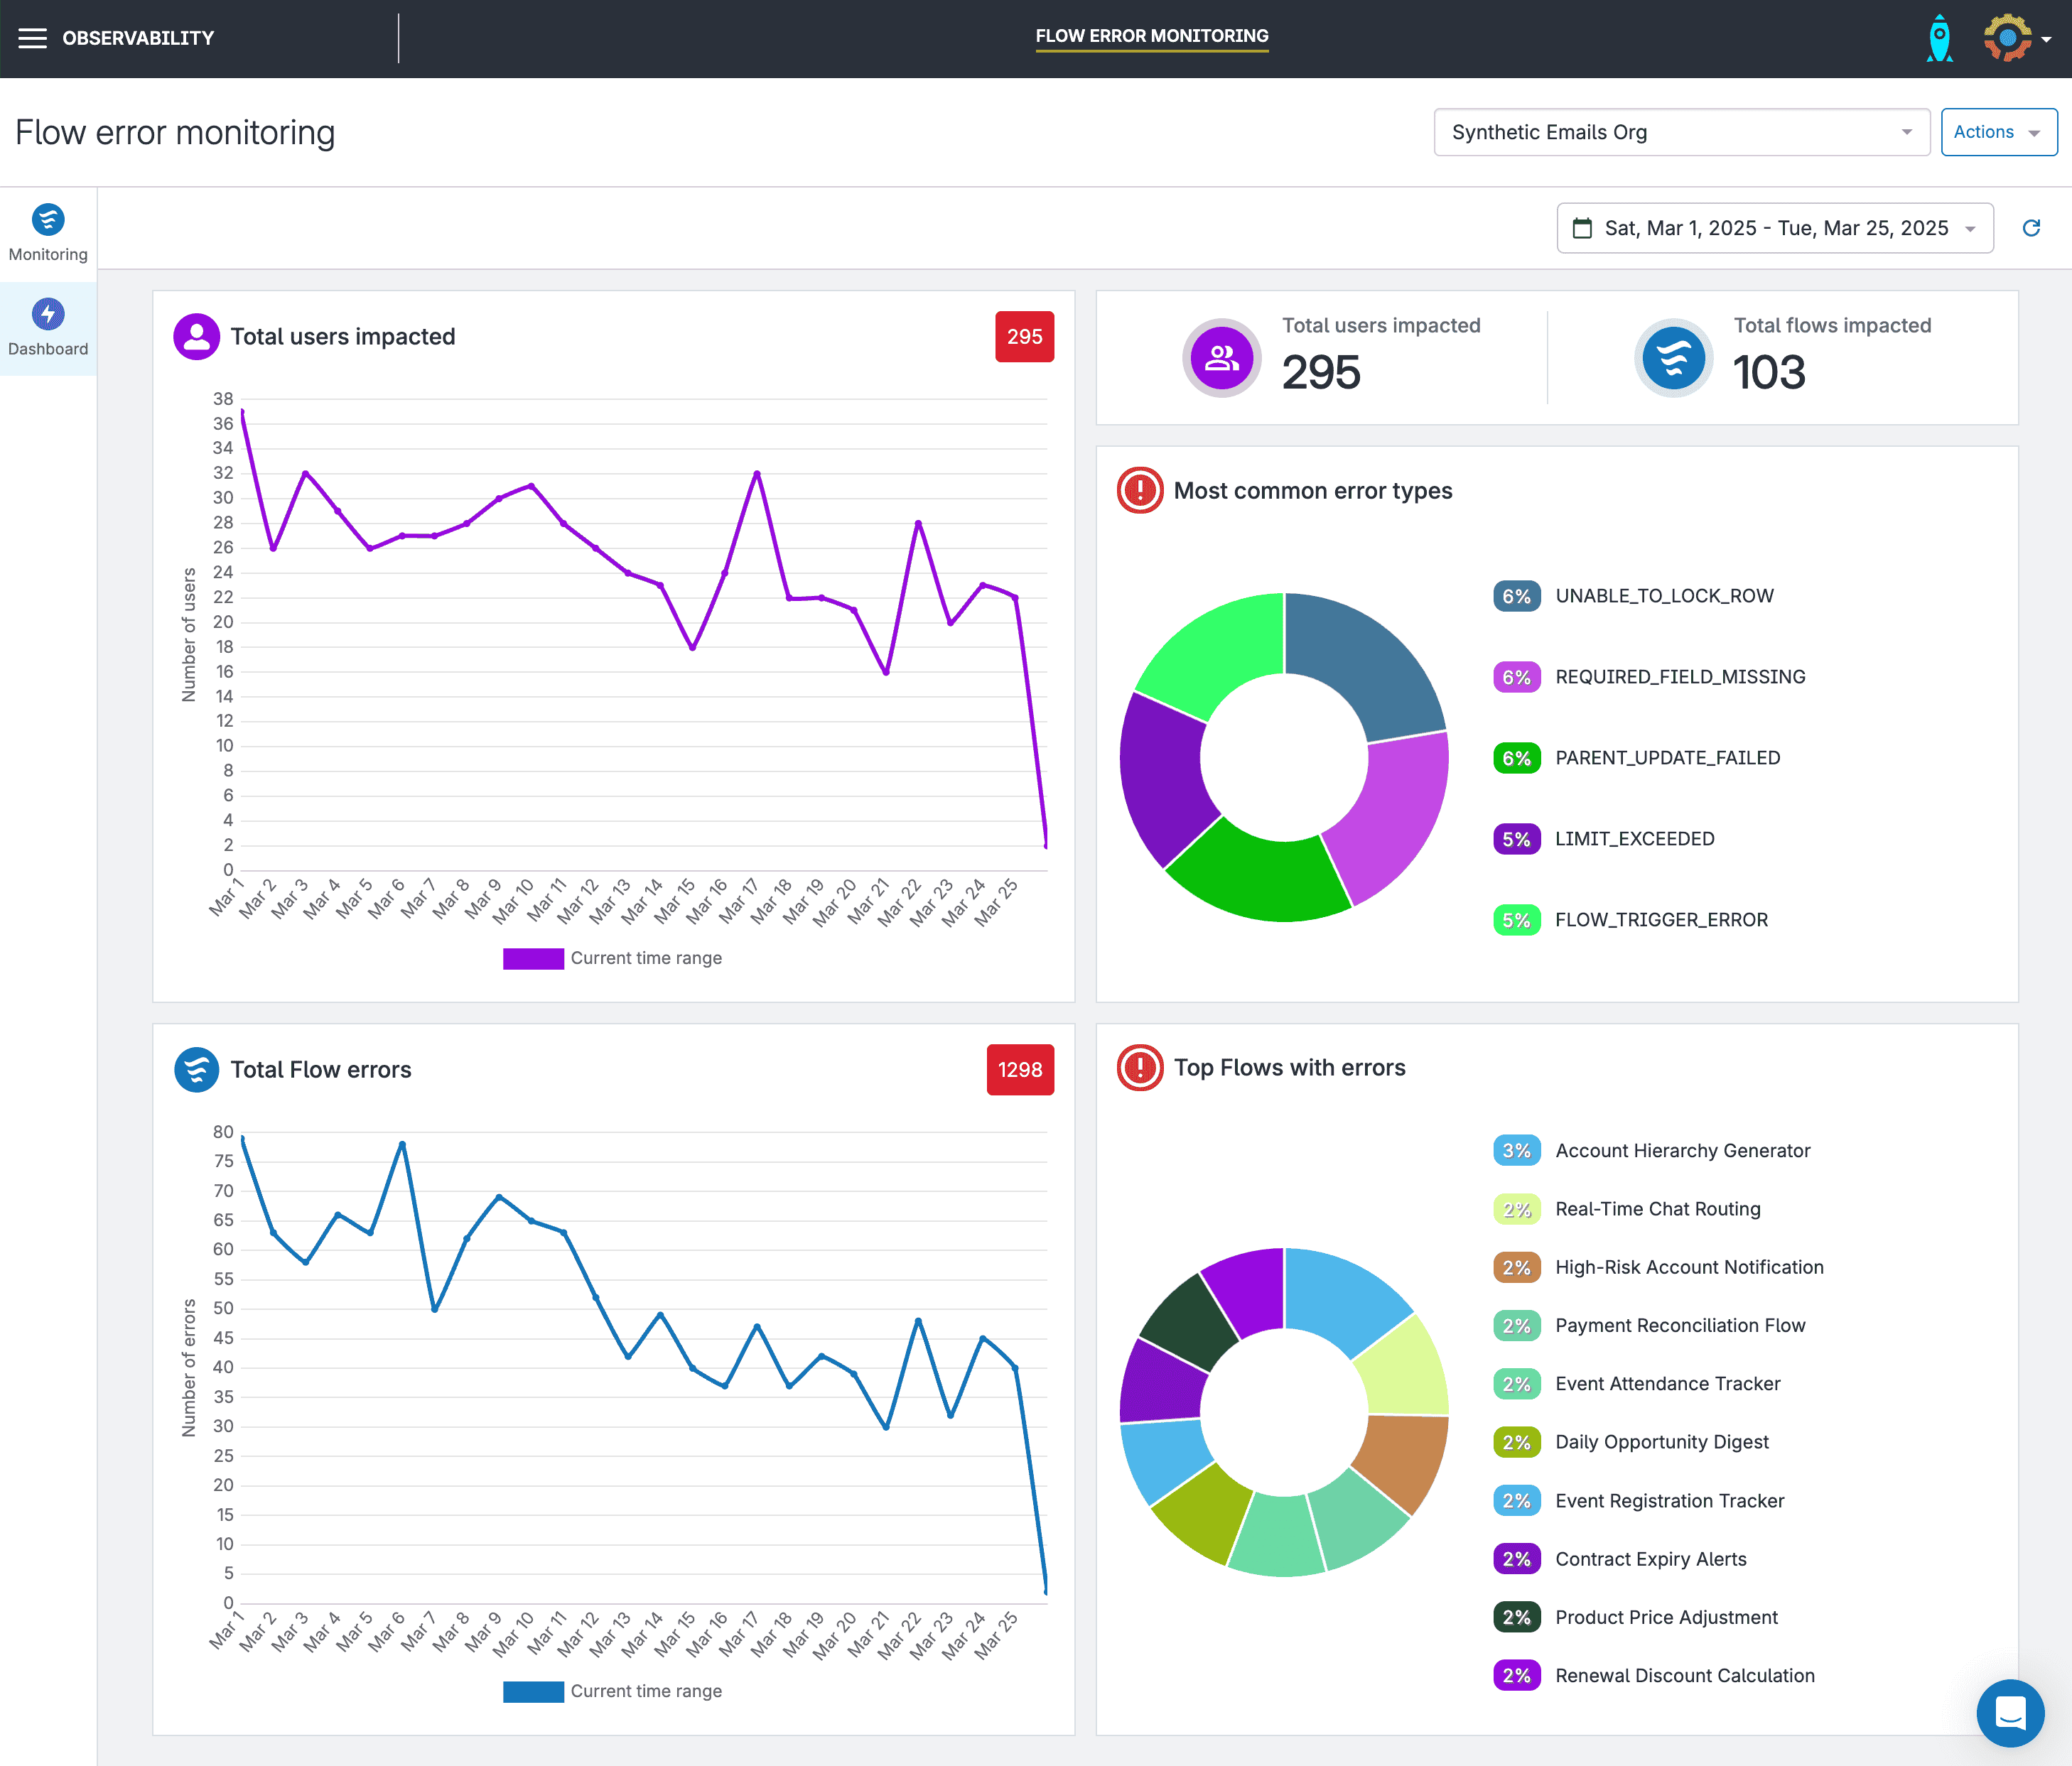Image resolution: width=2072 pixels, height=1766 pixels.
Task: Select the Monitoring sidebar icon
Action: coord(48,220)
